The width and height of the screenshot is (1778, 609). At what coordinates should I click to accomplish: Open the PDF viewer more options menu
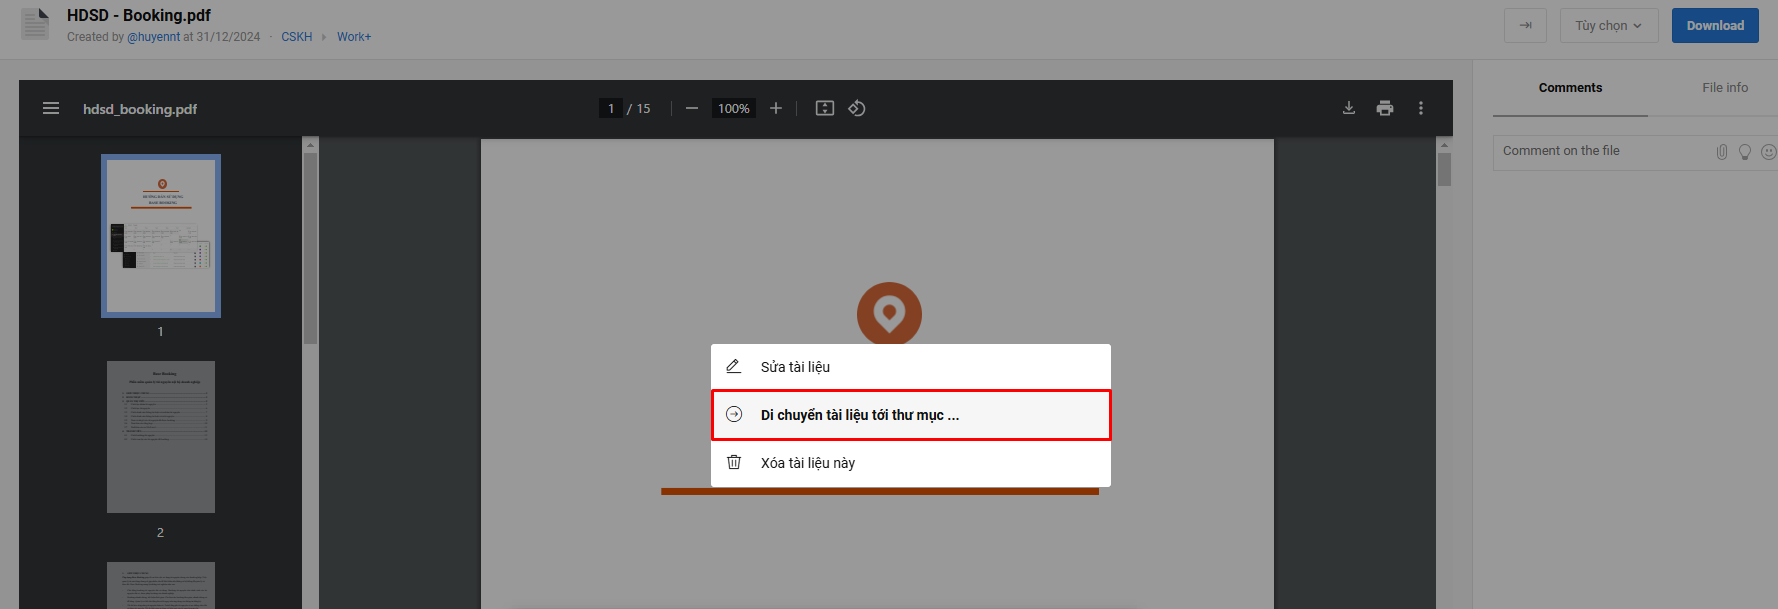point(1421,108)
